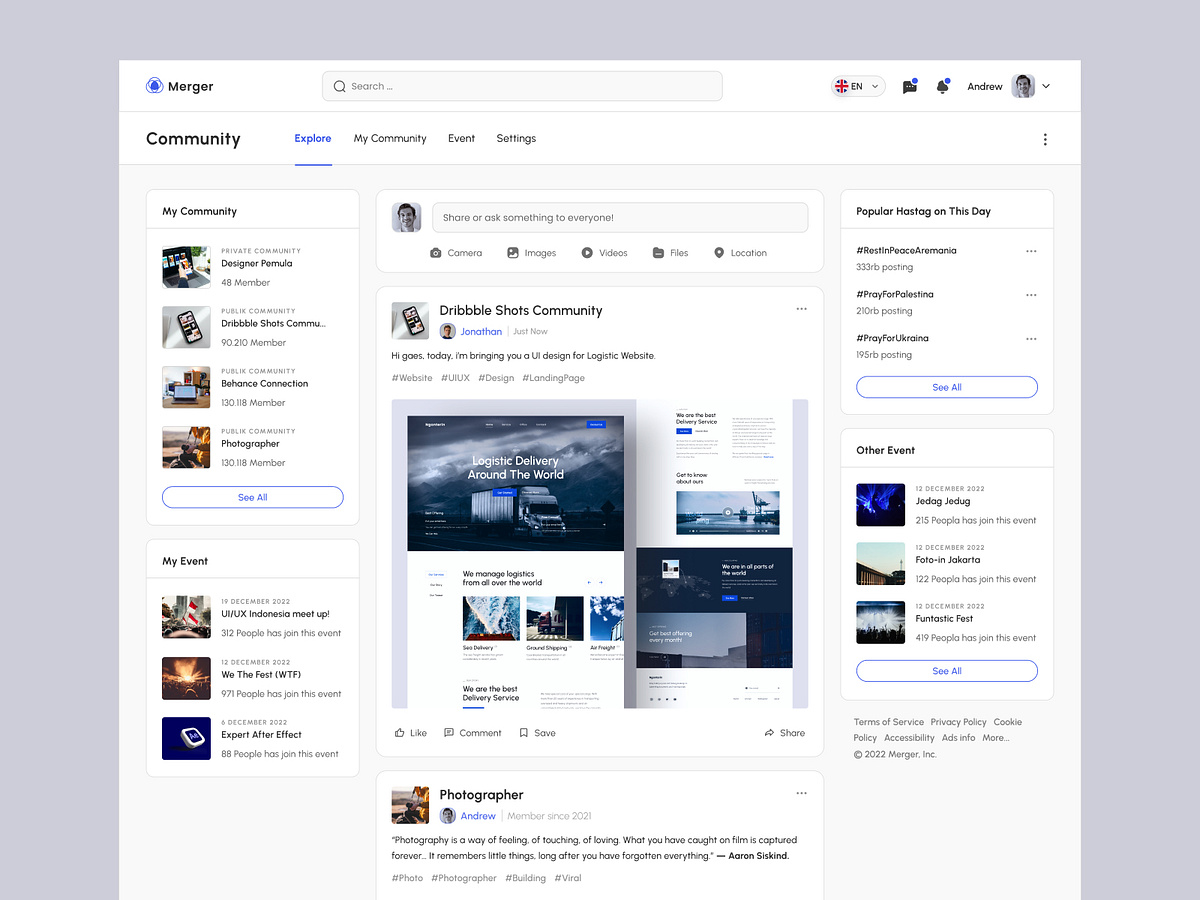Open Jonathan's profile link

pyautogui.click(x=481, y=331)
